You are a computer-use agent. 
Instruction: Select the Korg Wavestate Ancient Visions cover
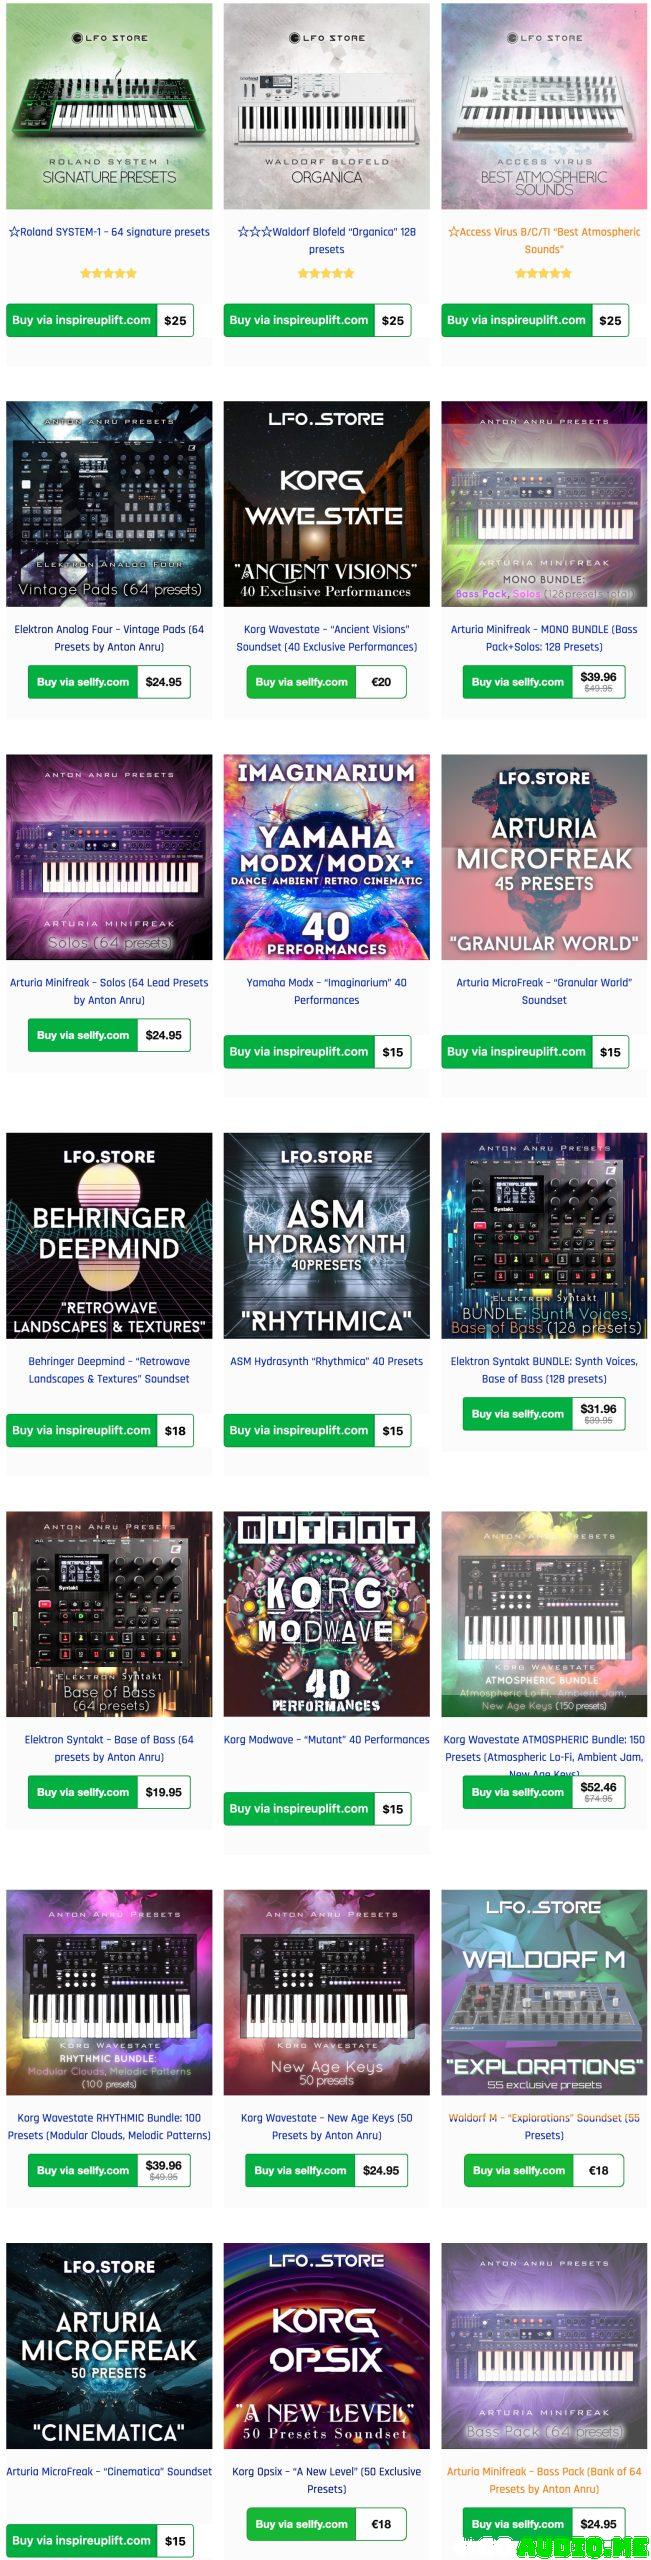[x=326, y=504]
